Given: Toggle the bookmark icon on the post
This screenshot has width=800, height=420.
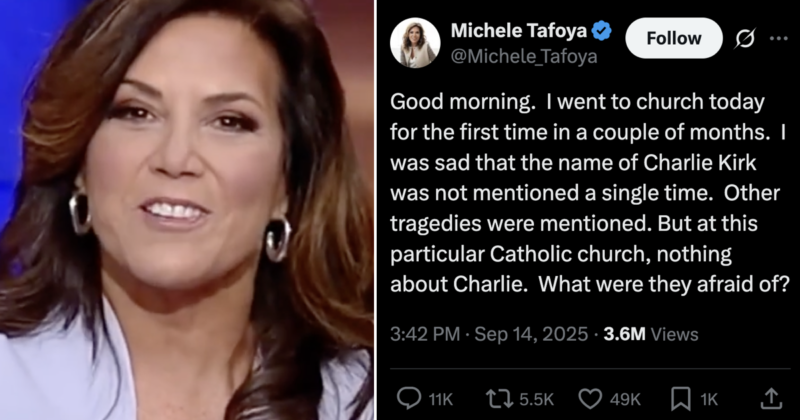Looking at the screenshot, I should [681, 398].
